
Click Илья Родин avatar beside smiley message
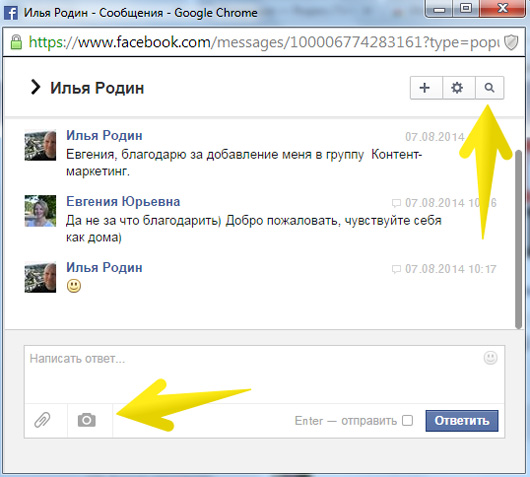[40, 277]
